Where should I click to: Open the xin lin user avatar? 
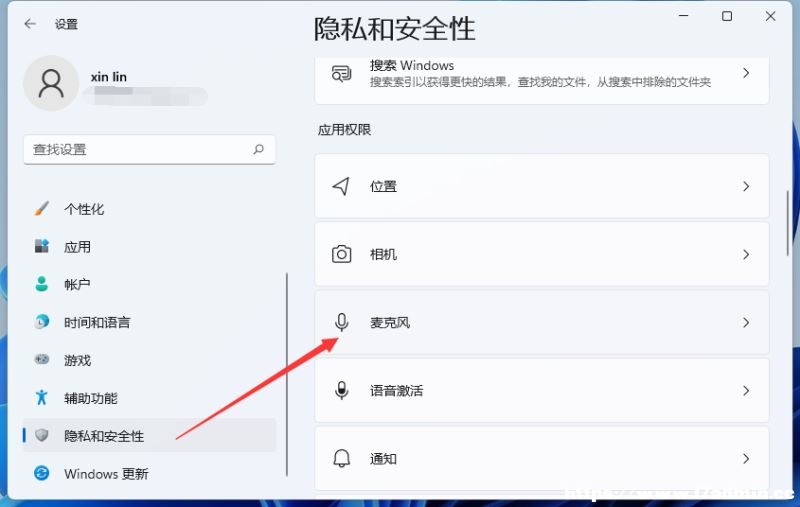51,83
